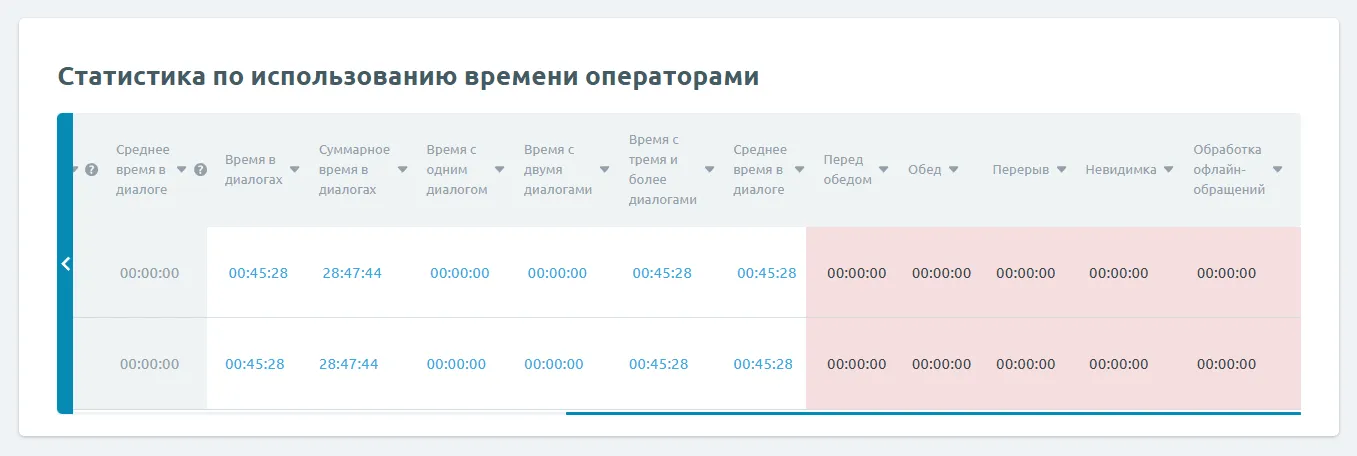Sort by "Перерыв" using its arrow icon
This screenshot has width=1357, height=456.
1061,170
